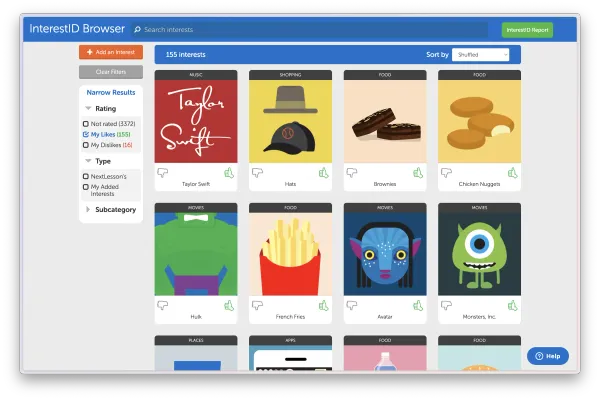Click the Clear Filters button
The width and height of the screenshot is (600, 400).
coord(111,72)
